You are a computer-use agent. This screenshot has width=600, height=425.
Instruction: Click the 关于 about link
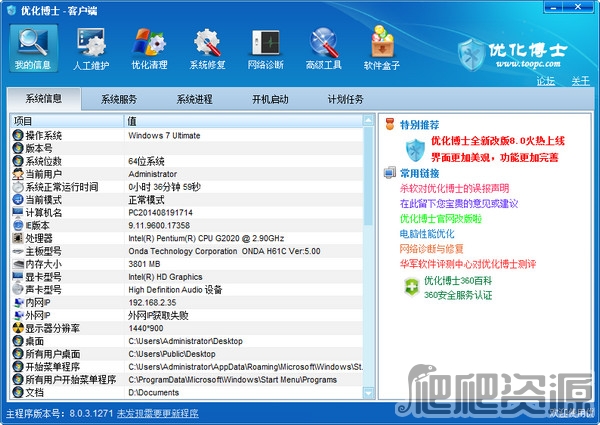(580, 81)
